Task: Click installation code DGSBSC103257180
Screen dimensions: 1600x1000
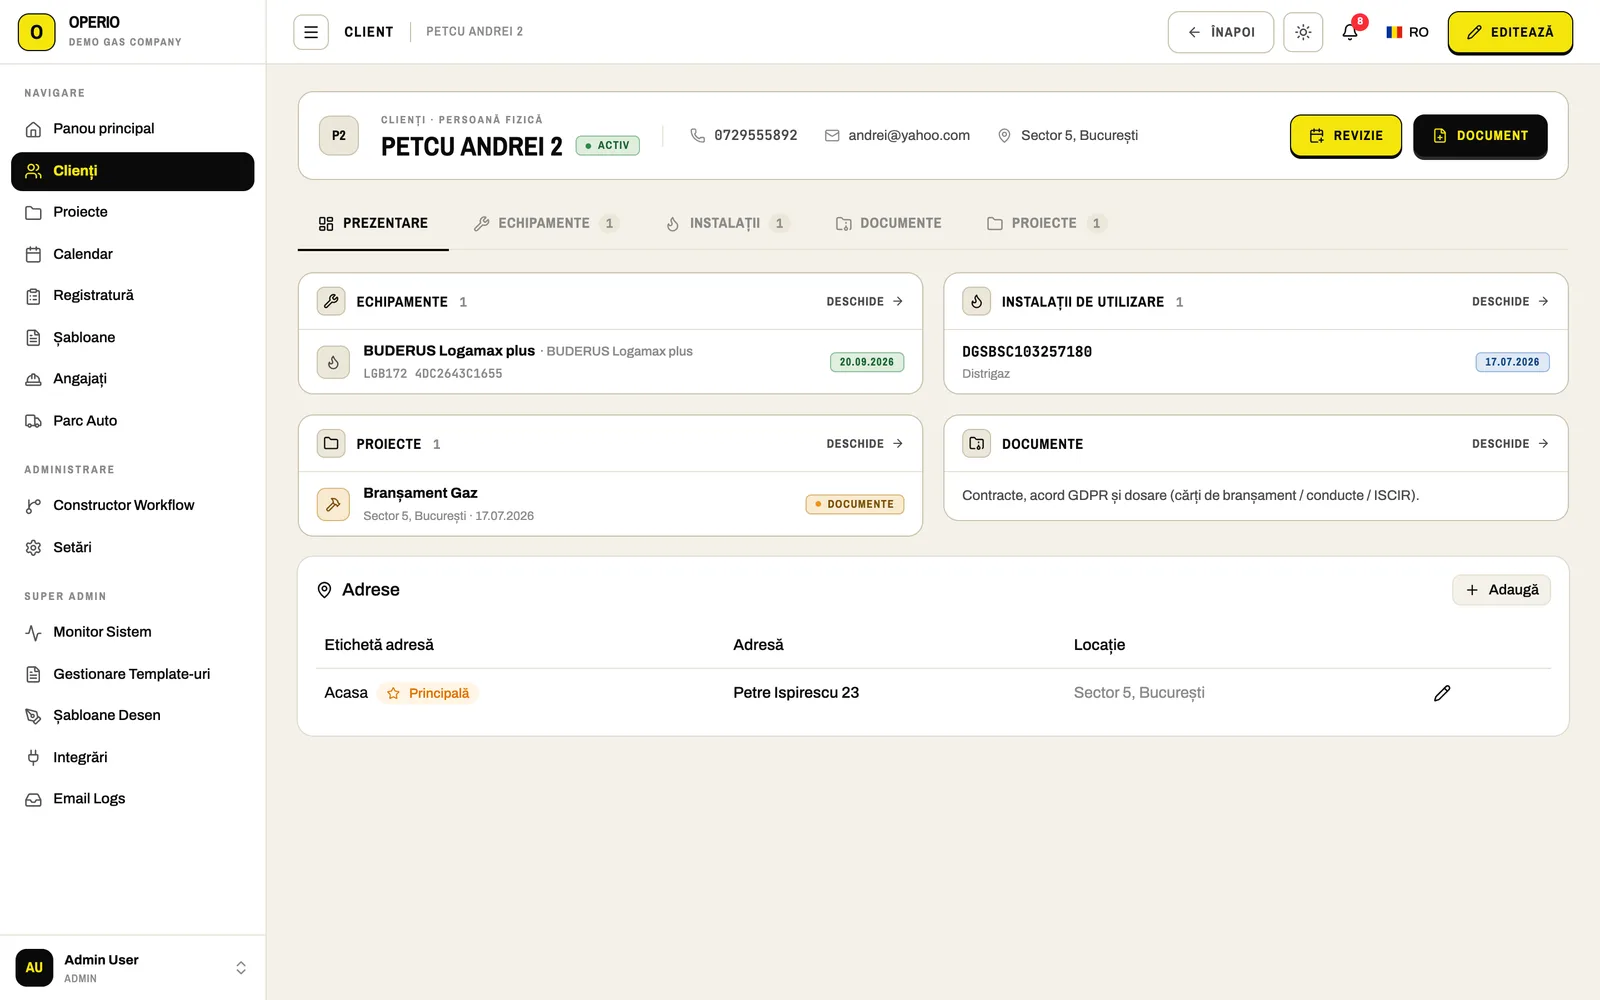Action: 1027,351
